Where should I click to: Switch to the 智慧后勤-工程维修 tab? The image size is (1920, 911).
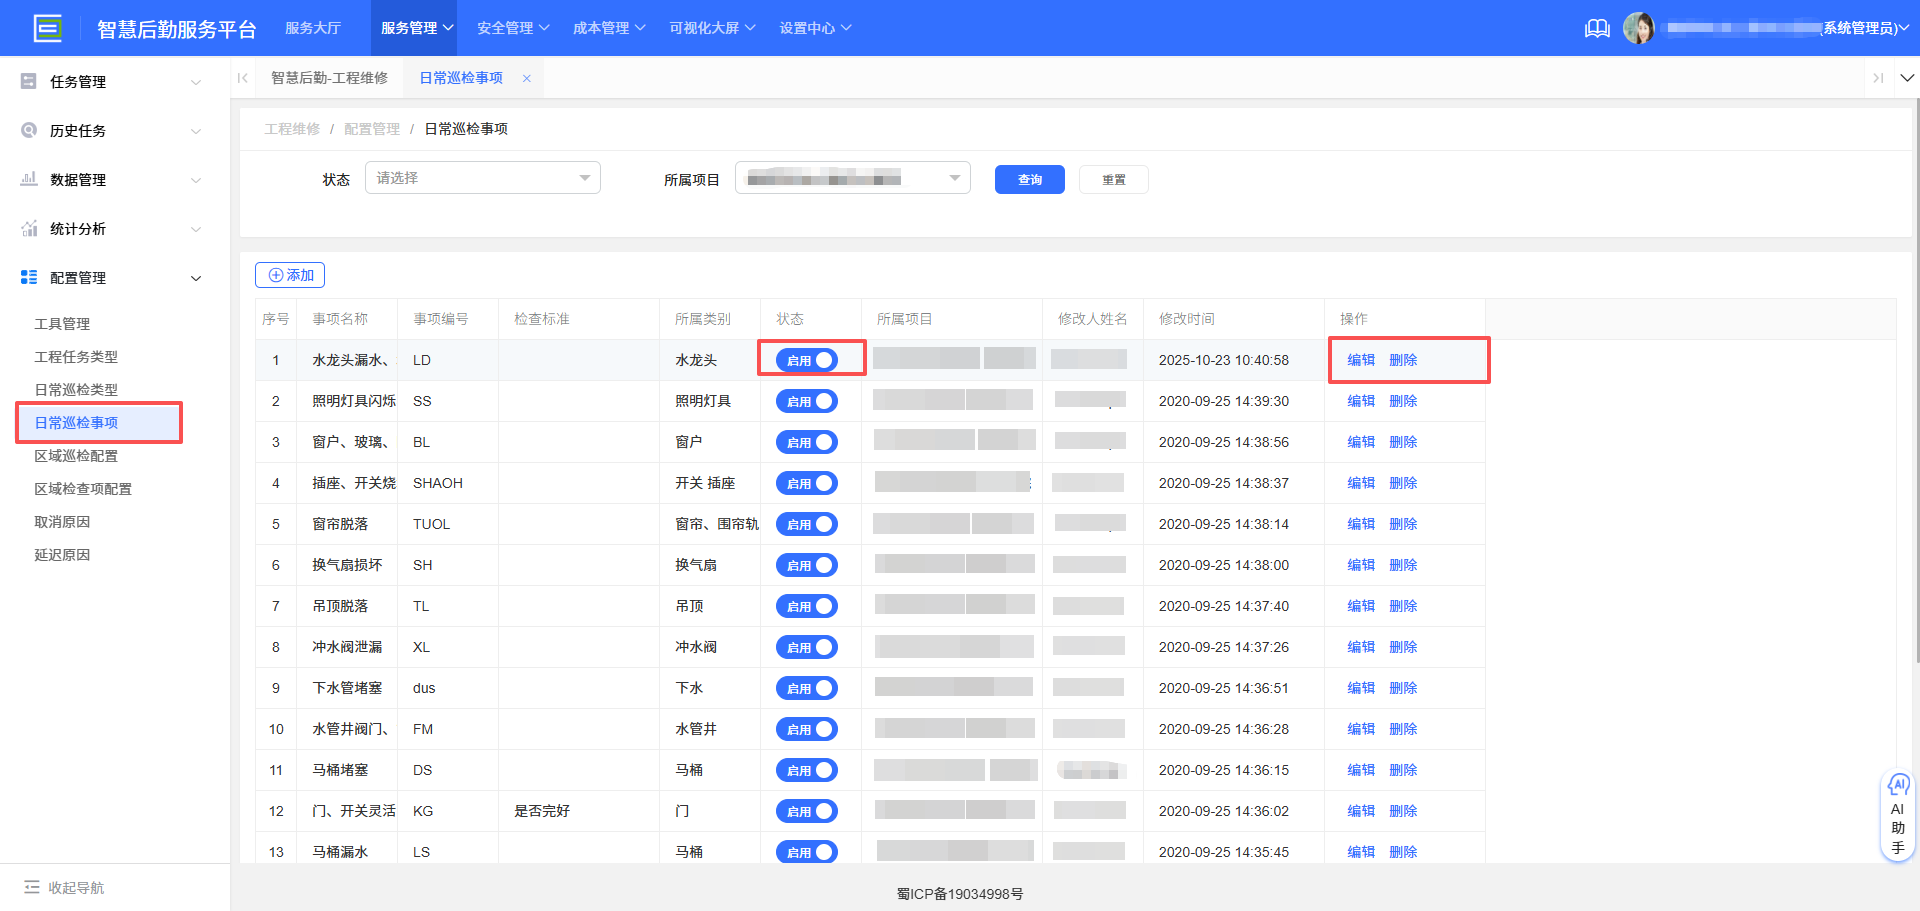coord(330,77)
